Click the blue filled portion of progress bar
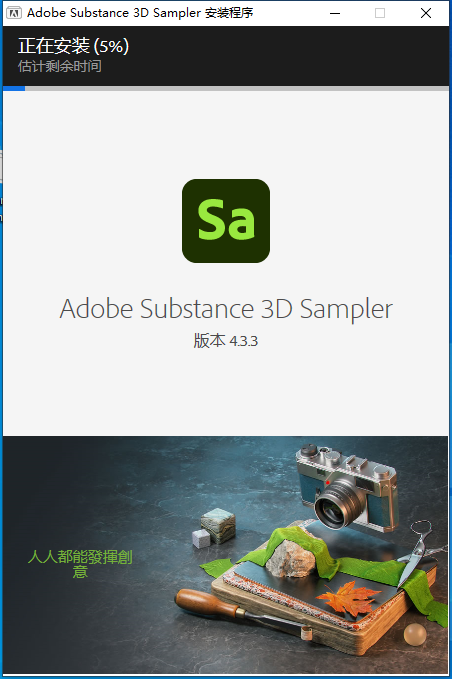This screenshot has height=679, width=452. [x=14, y=88]
